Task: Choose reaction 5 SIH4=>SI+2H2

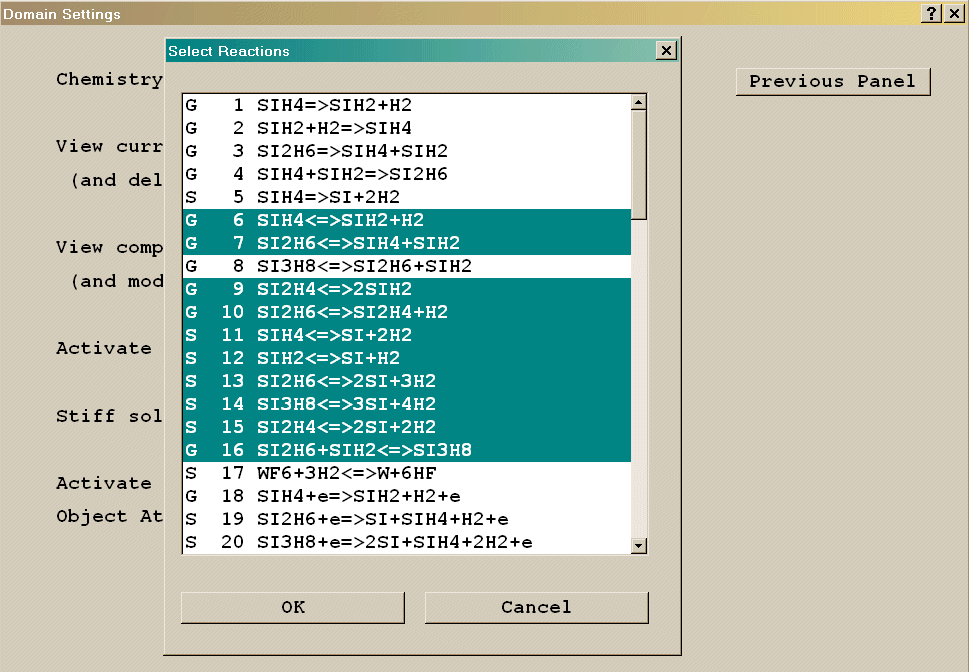Action: point(328,197)
